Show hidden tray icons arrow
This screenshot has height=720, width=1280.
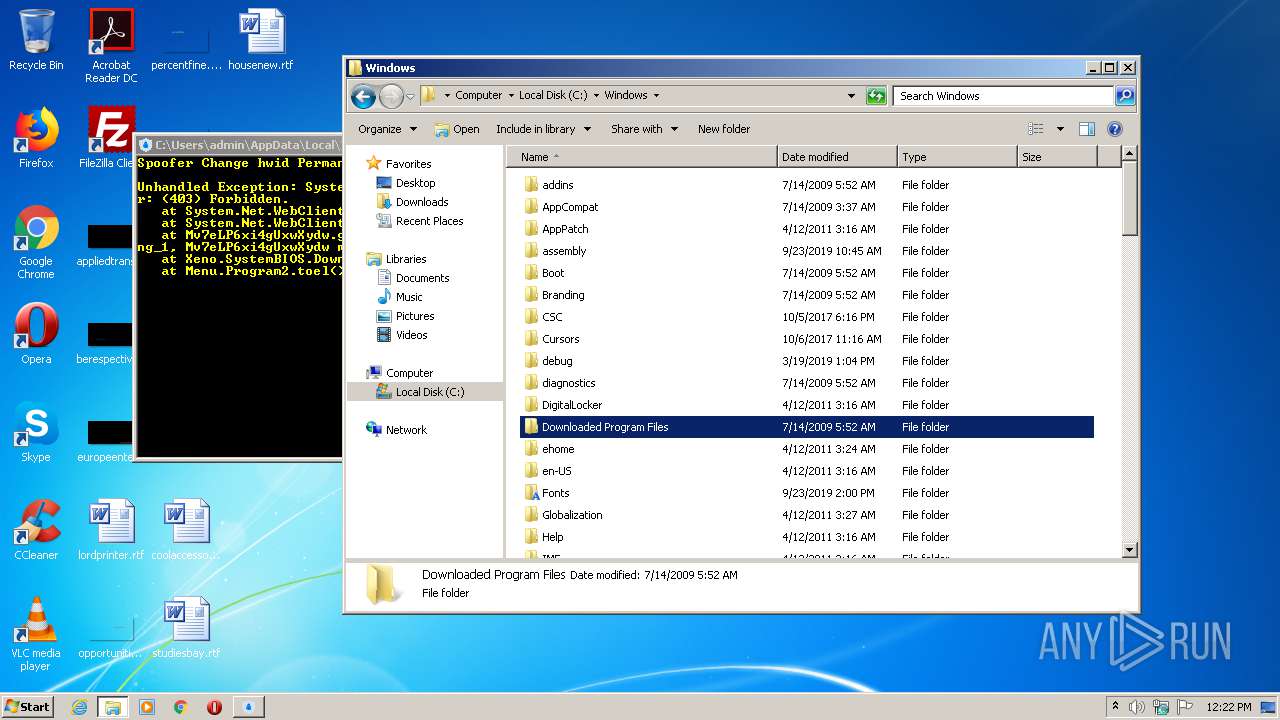1115,707
